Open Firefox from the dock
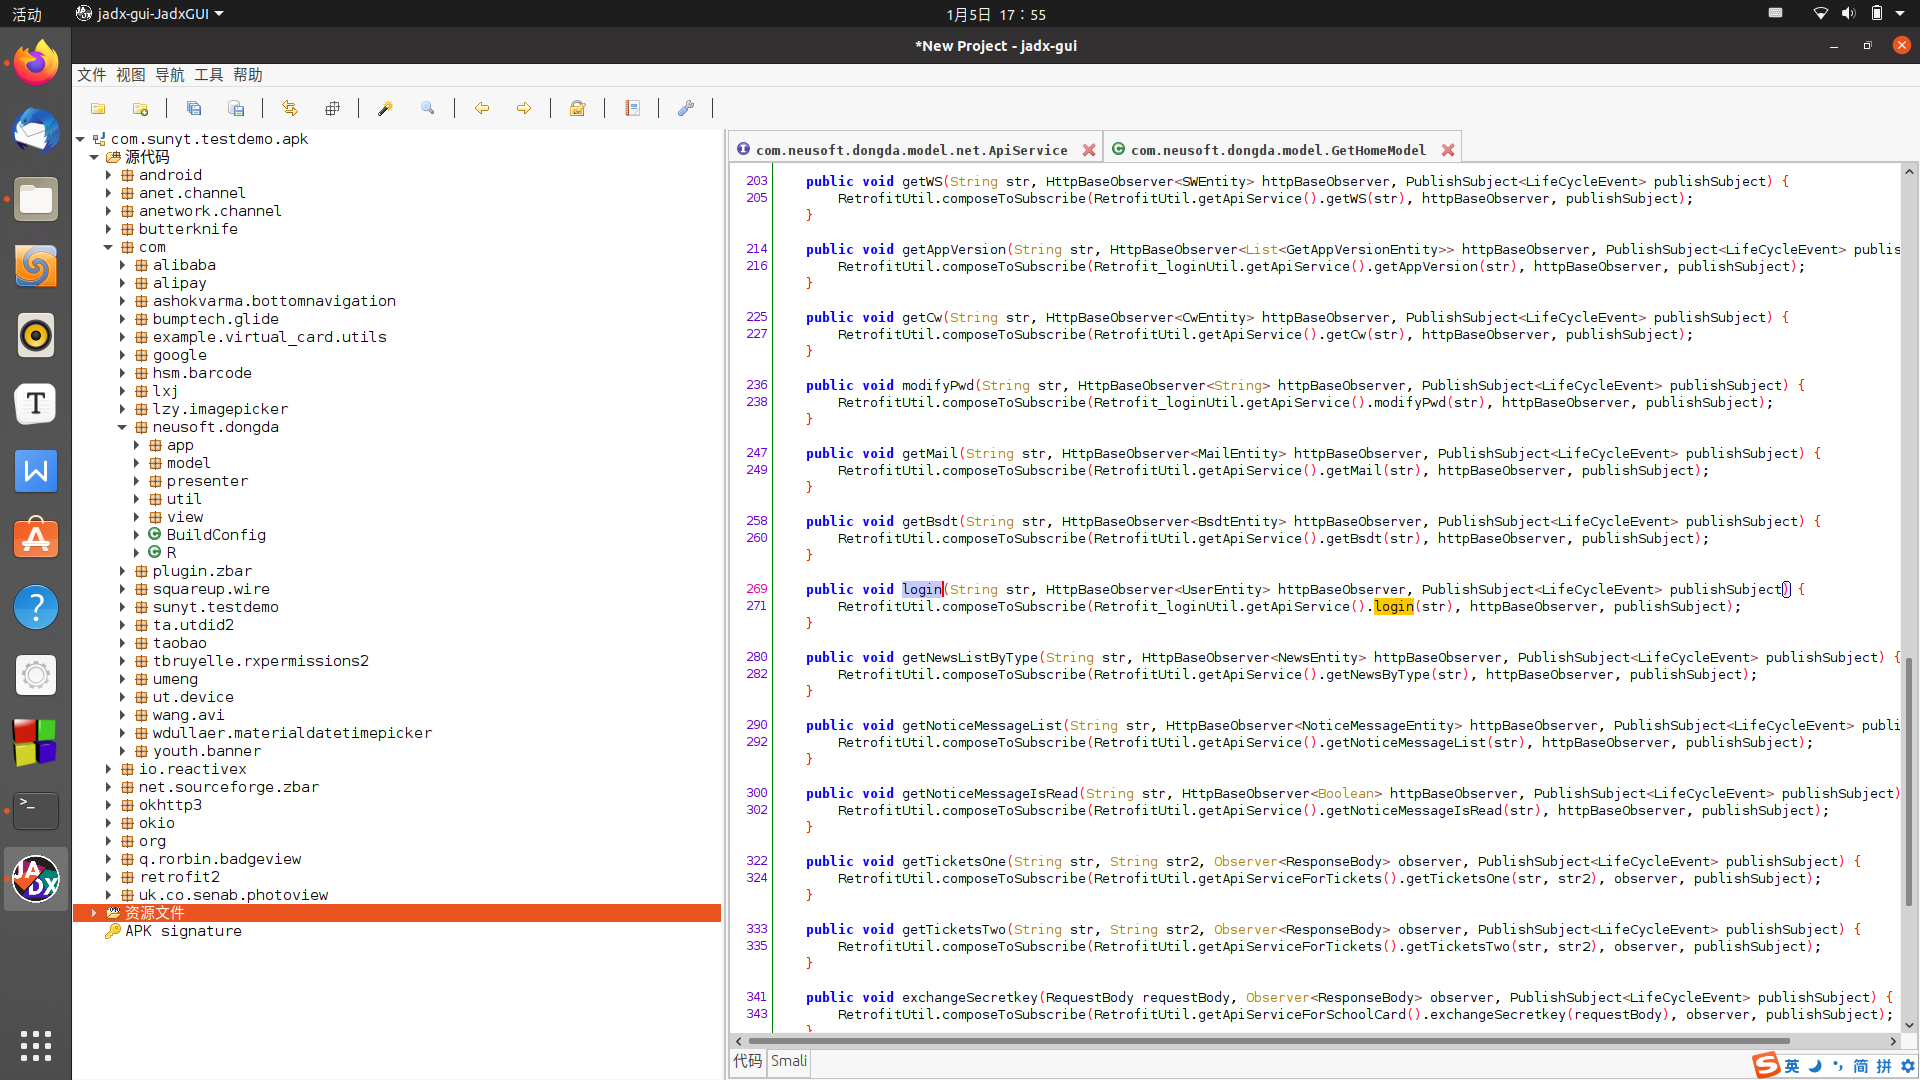The height and width of the screenshot is (1080, 1920). [36, 63]
